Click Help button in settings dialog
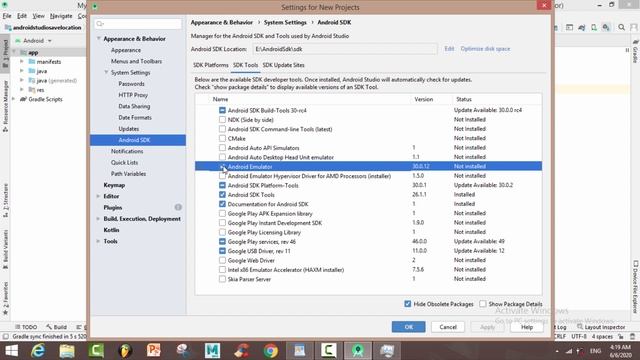640x360 pixels. pyautogui.click(x=527, y=327)
